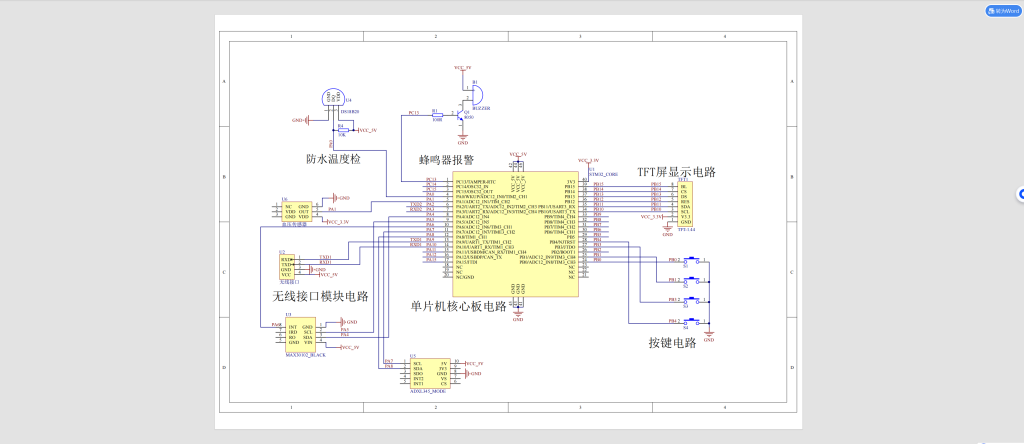Click the 按键电路 label
Screen dimensions: 1024x444
tap(672, 343)
